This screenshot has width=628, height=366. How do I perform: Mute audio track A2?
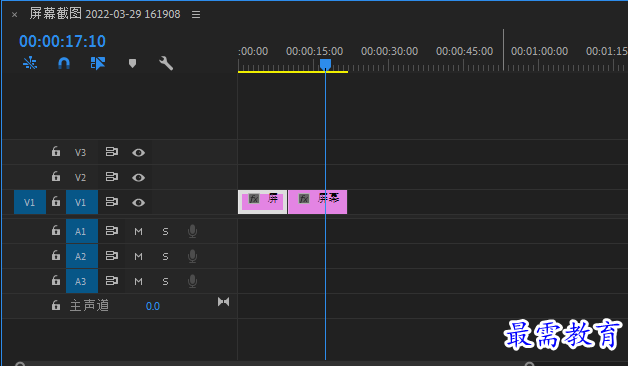[139, 256]
